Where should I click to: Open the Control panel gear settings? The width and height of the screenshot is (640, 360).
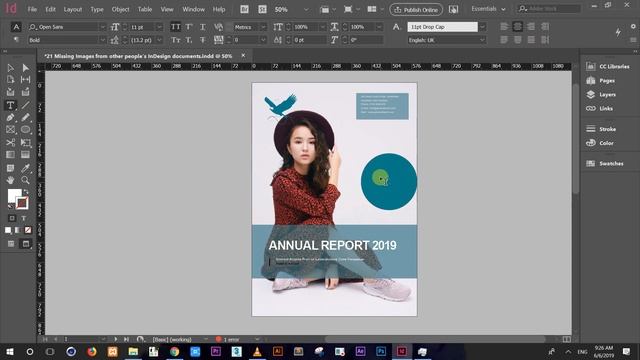pos(633,26)
